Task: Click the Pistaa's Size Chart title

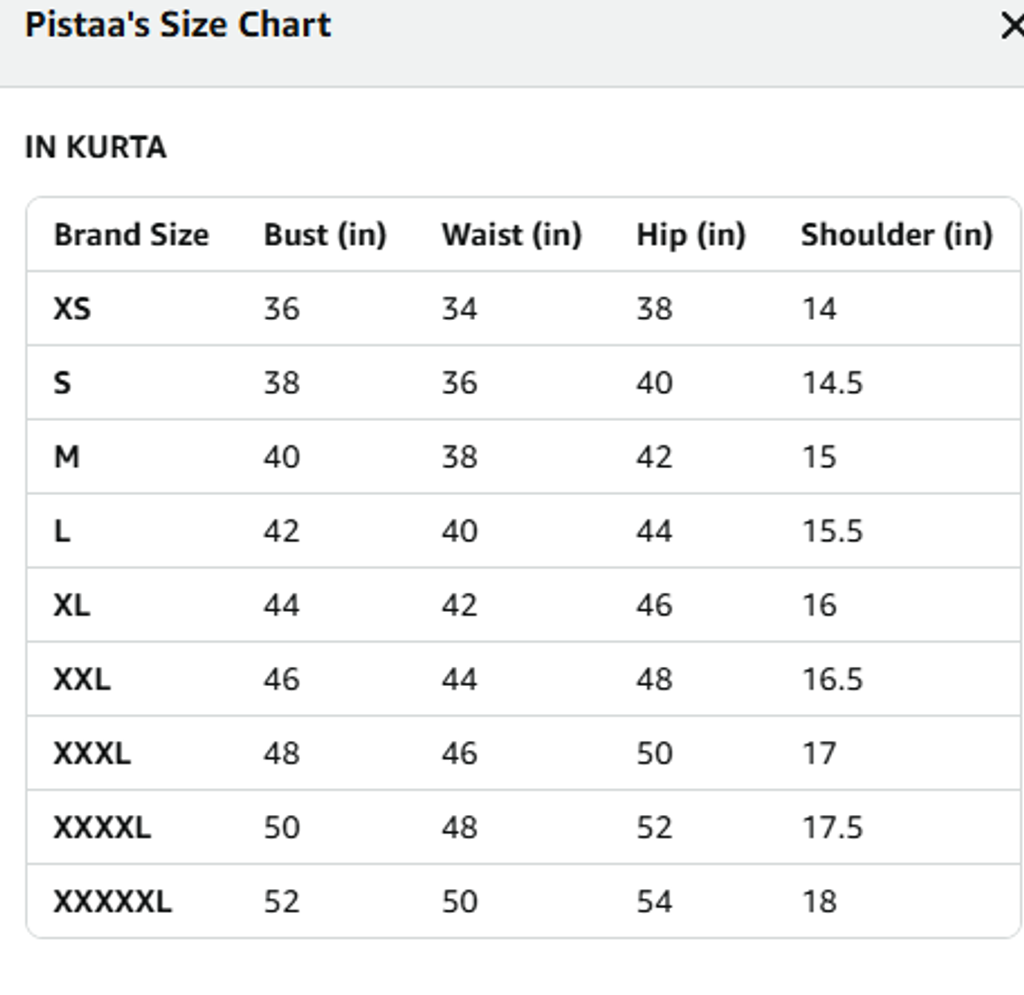Action: click(178, 24)
